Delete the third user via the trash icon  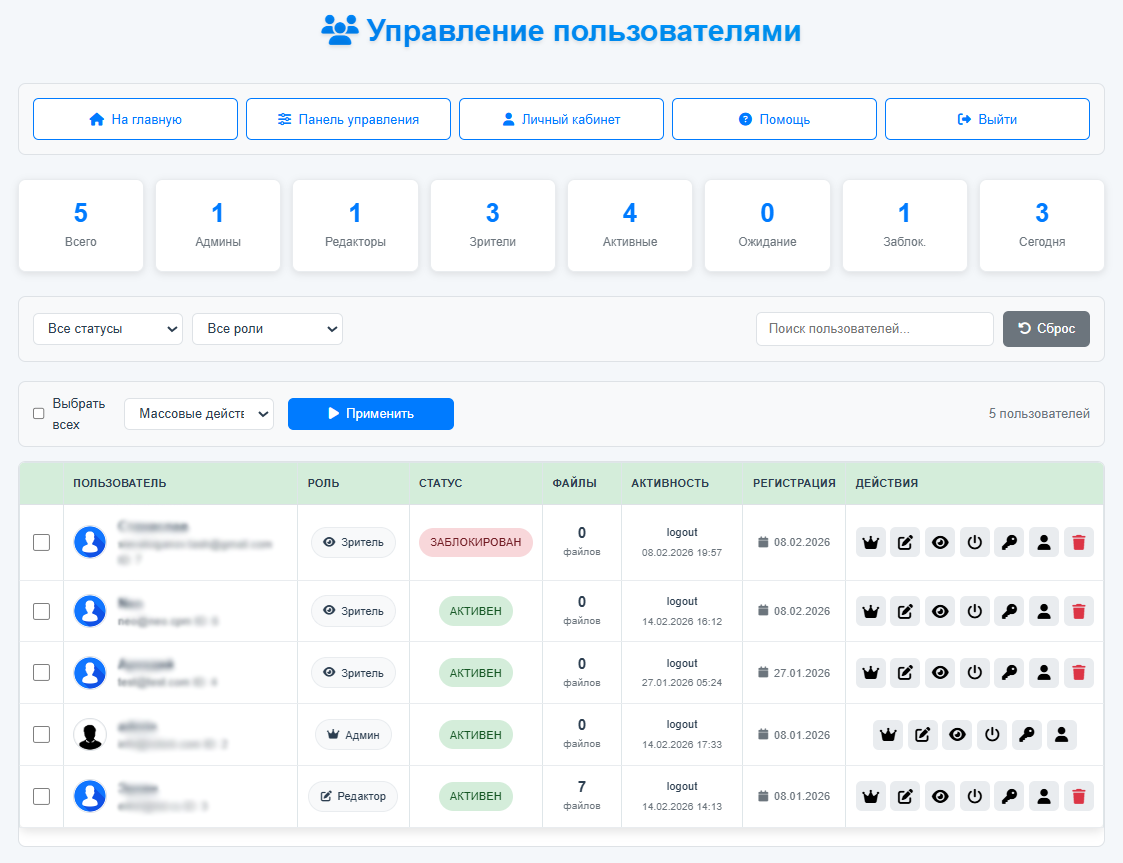[x=1078, y=672]
